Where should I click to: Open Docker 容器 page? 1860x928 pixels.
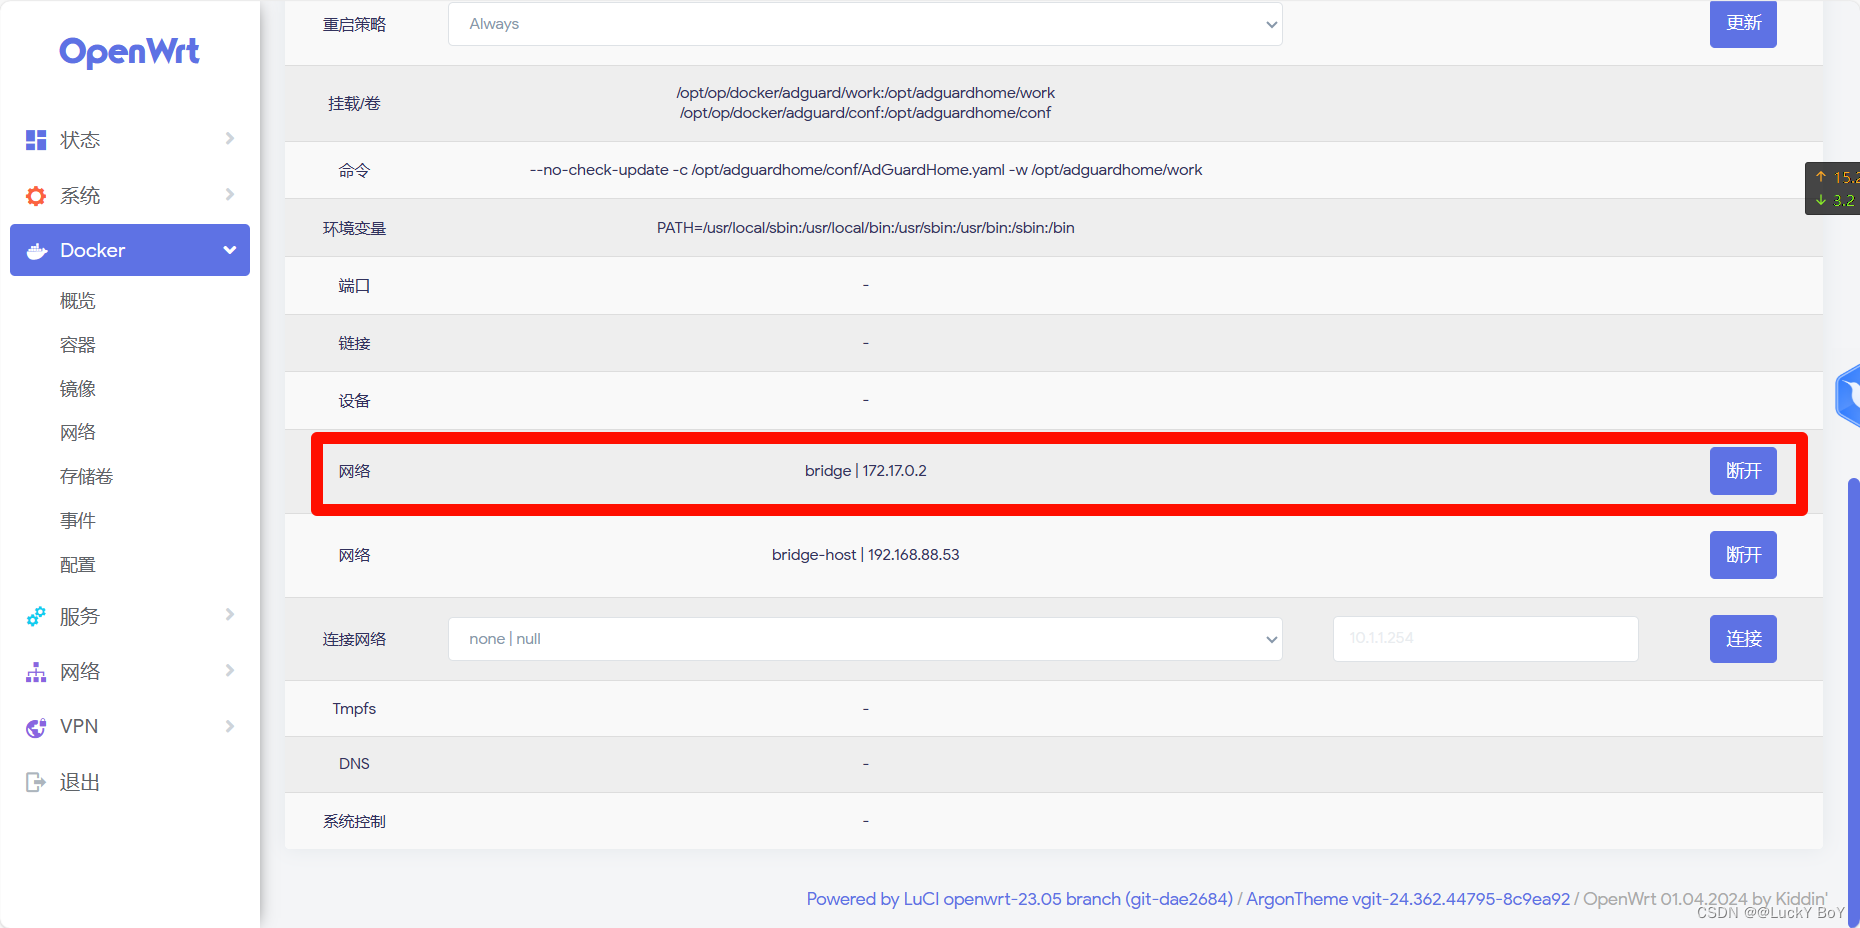(78, 345)
